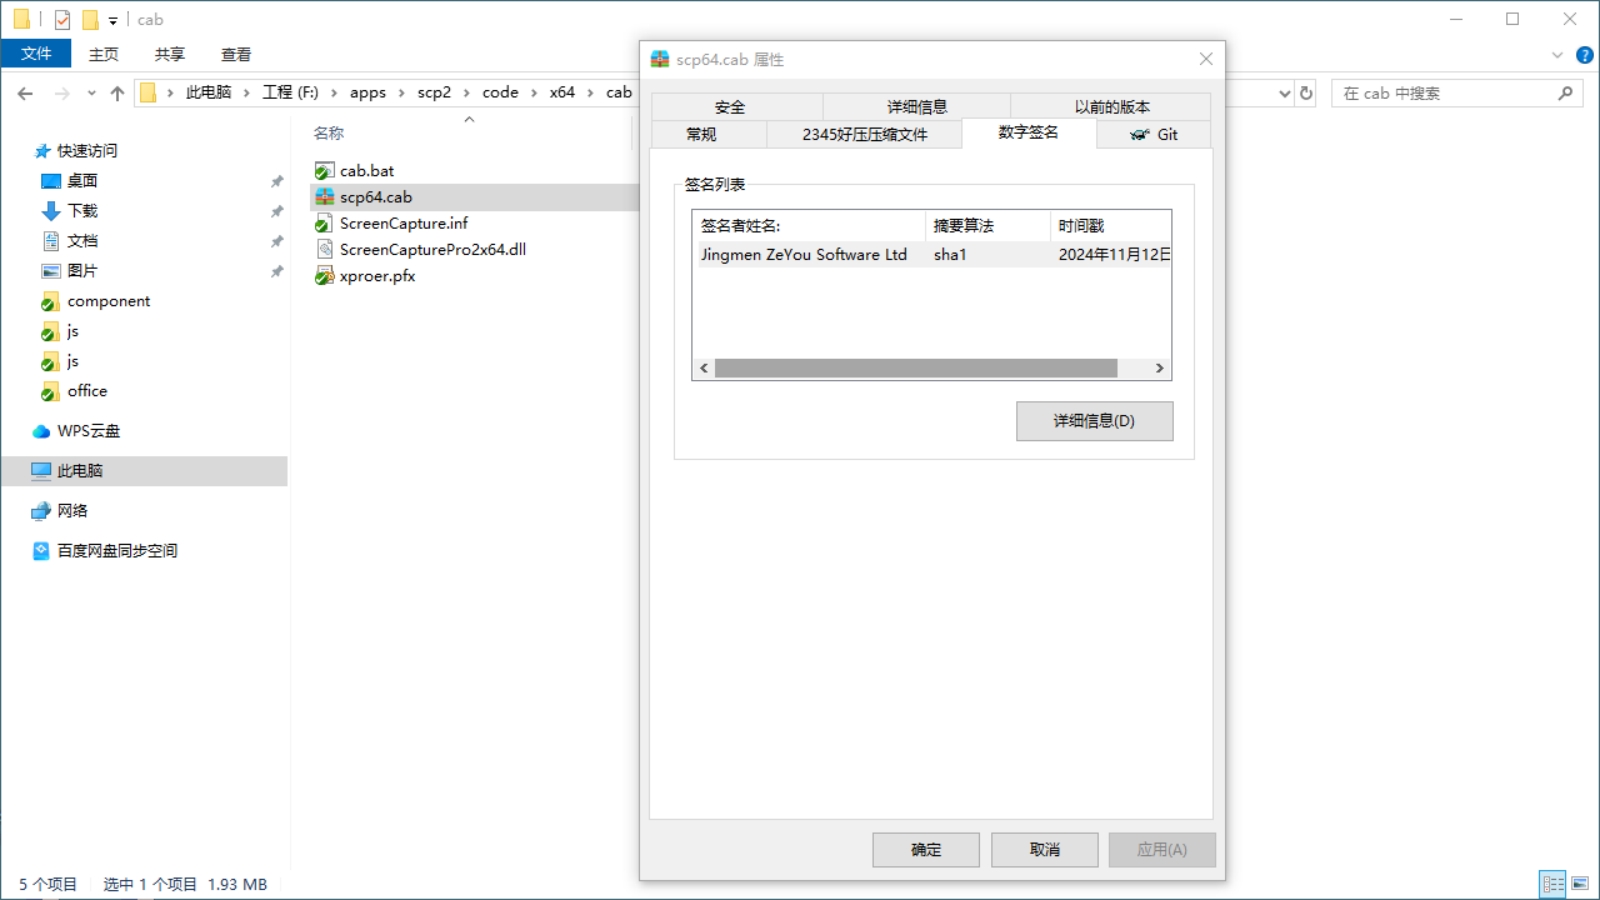Expand the ribbon chevron
Screen dimensions: 1600x900
(x=1557, y=55)
